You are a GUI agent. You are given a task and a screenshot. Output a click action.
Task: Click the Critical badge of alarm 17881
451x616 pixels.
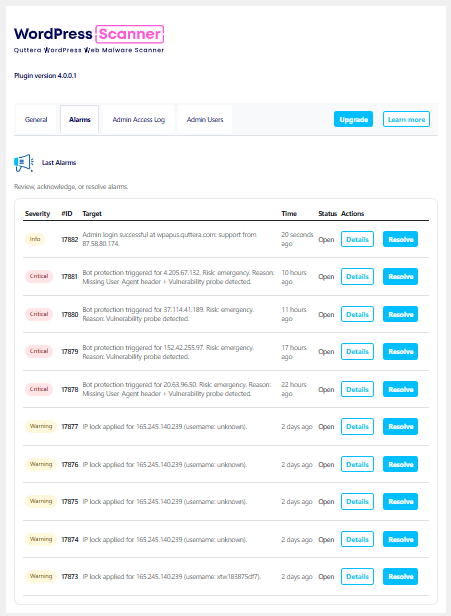39,276
